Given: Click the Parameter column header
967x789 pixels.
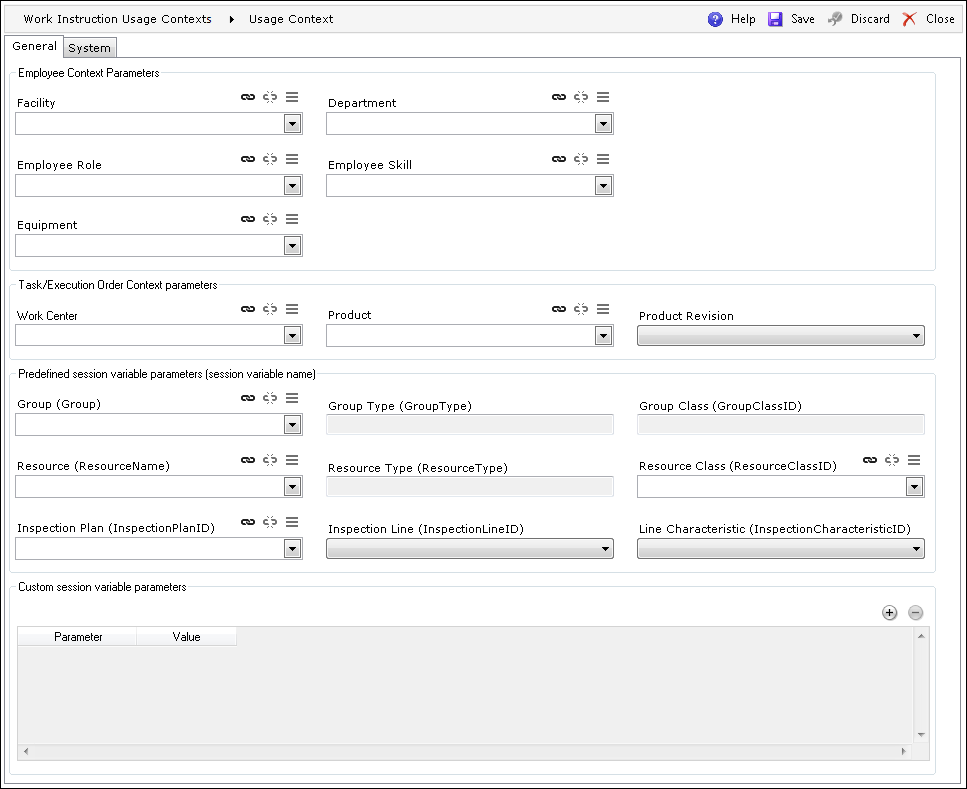Looking at the screenshot, I should click(x=77, y=637).
